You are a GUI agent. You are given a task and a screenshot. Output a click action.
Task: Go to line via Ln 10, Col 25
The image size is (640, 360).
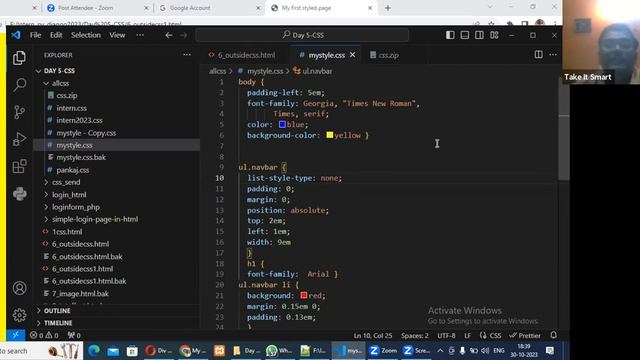click(373, 336)
